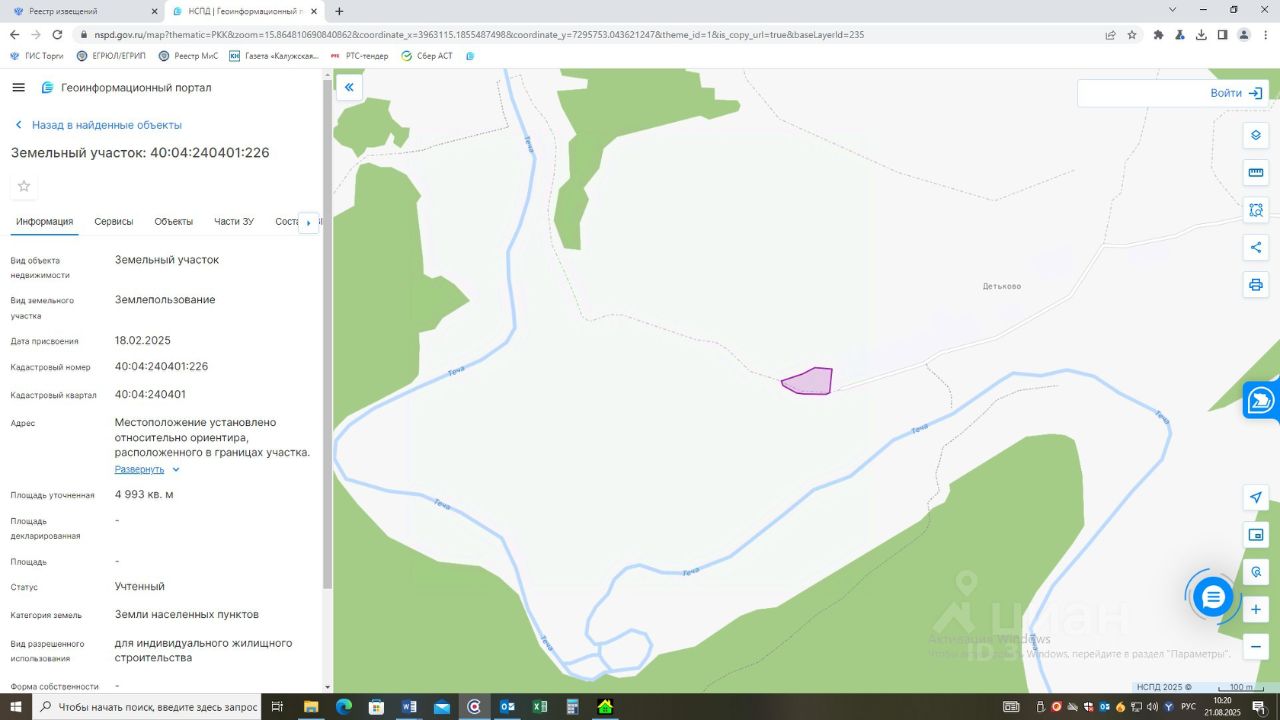Open Windows notification center icon
1280x720 pixels.
point(1259,707)
